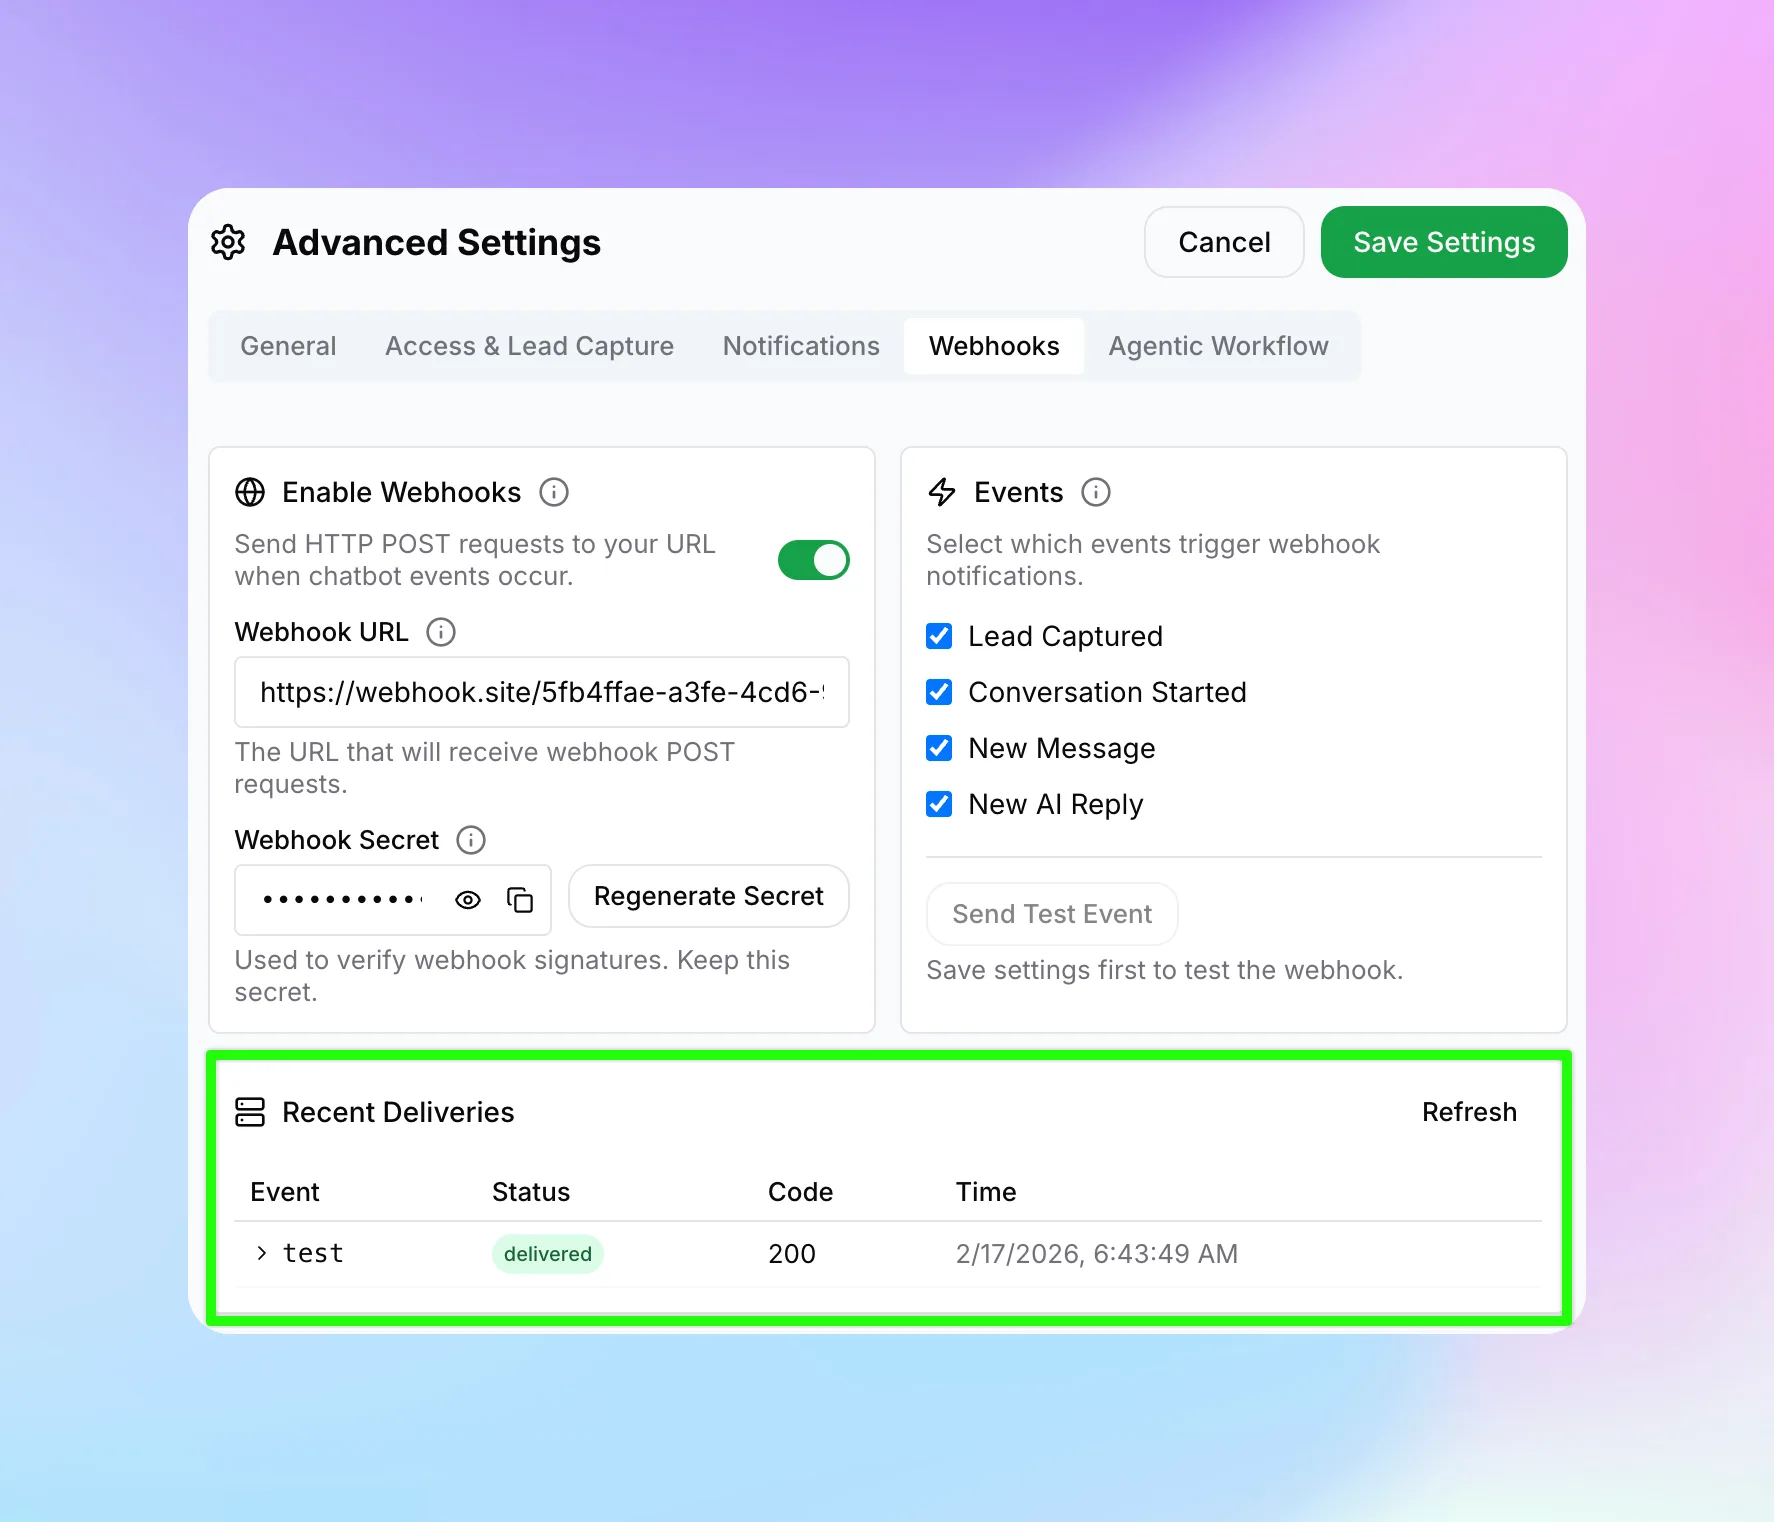Click the lightning bolt icon beside Events
The height and width of the screenshot is (1522, 1774).
[941, 492]
